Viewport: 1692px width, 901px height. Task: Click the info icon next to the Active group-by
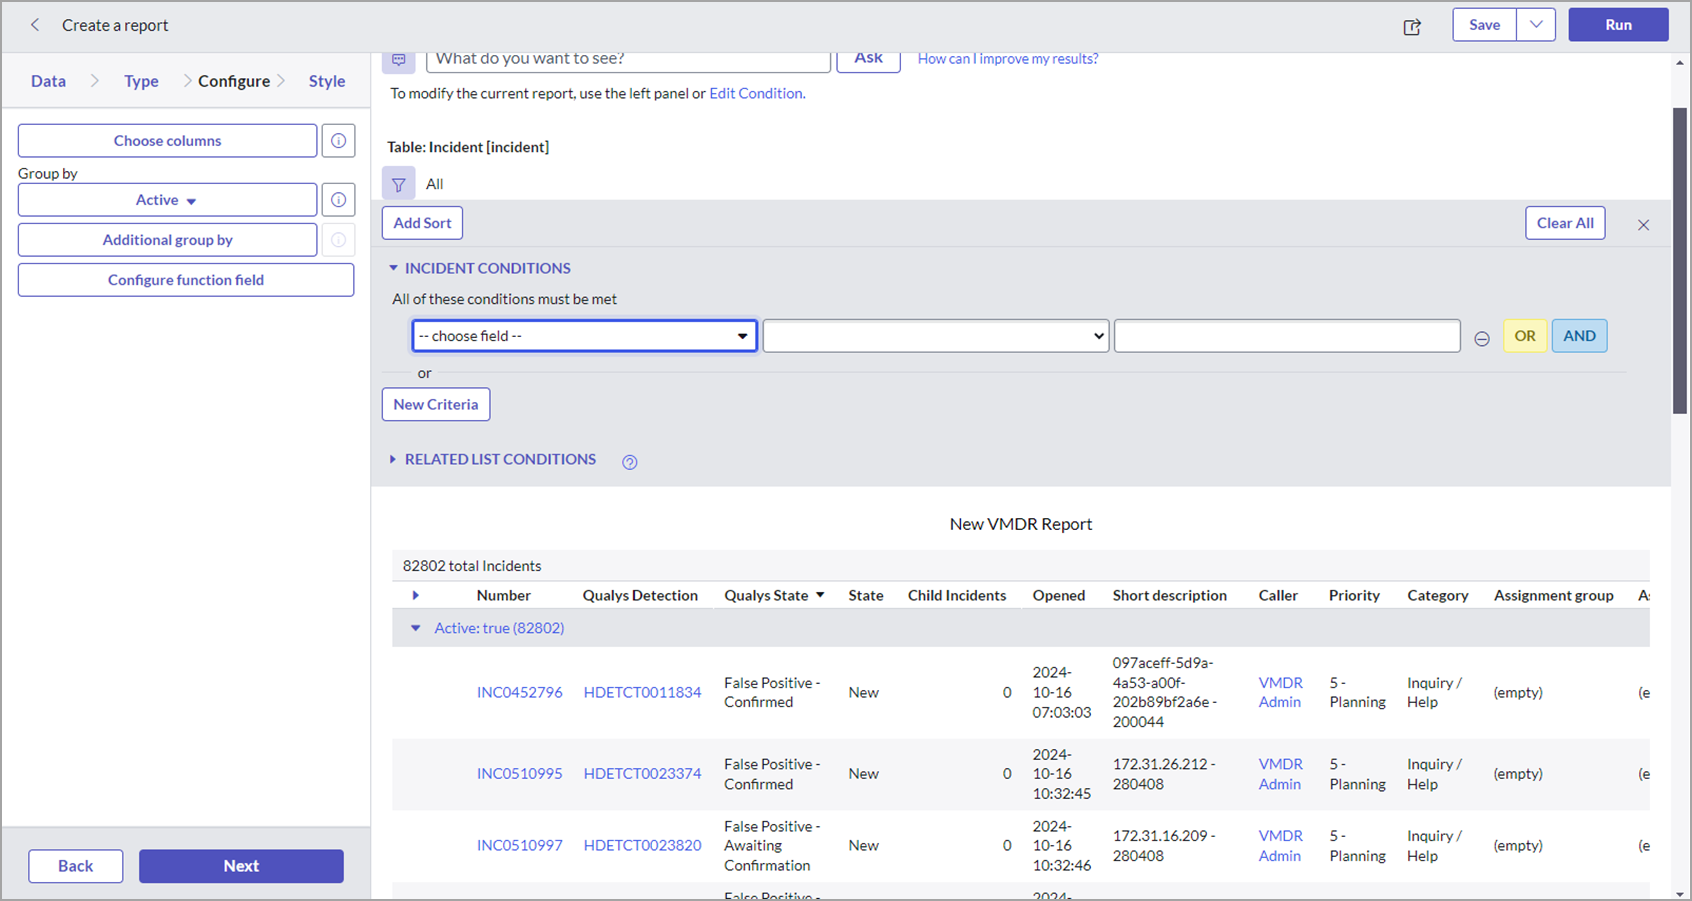tap(338, 199)
